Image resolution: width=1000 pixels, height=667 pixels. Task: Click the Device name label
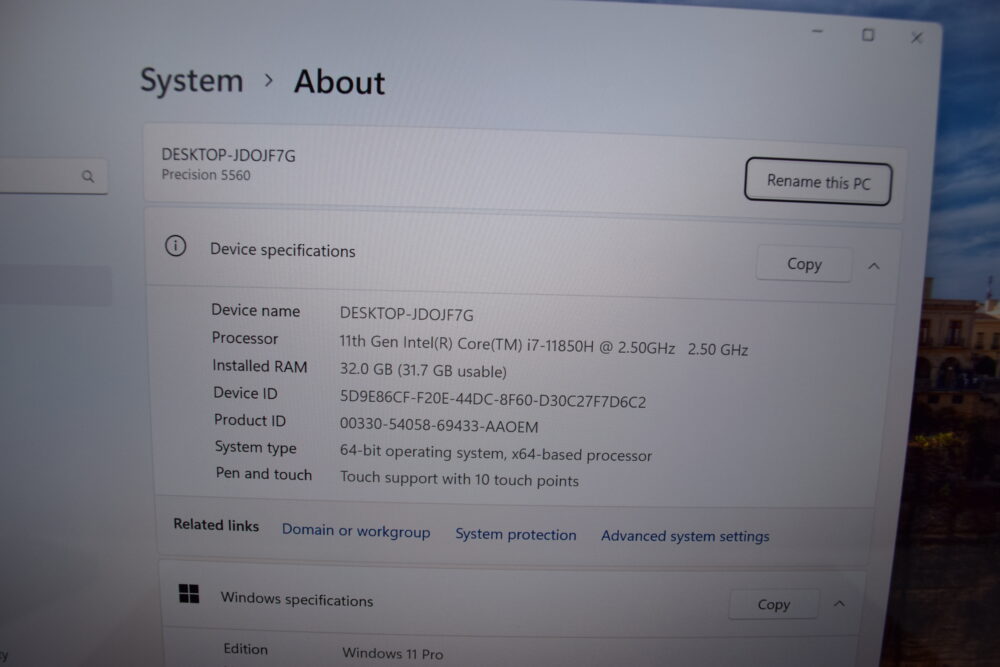point(256,311)
